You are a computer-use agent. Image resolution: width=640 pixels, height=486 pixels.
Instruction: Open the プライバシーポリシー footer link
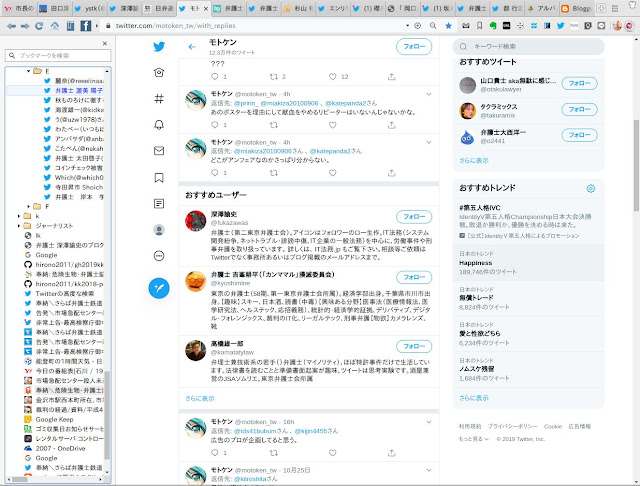point(512,426)
